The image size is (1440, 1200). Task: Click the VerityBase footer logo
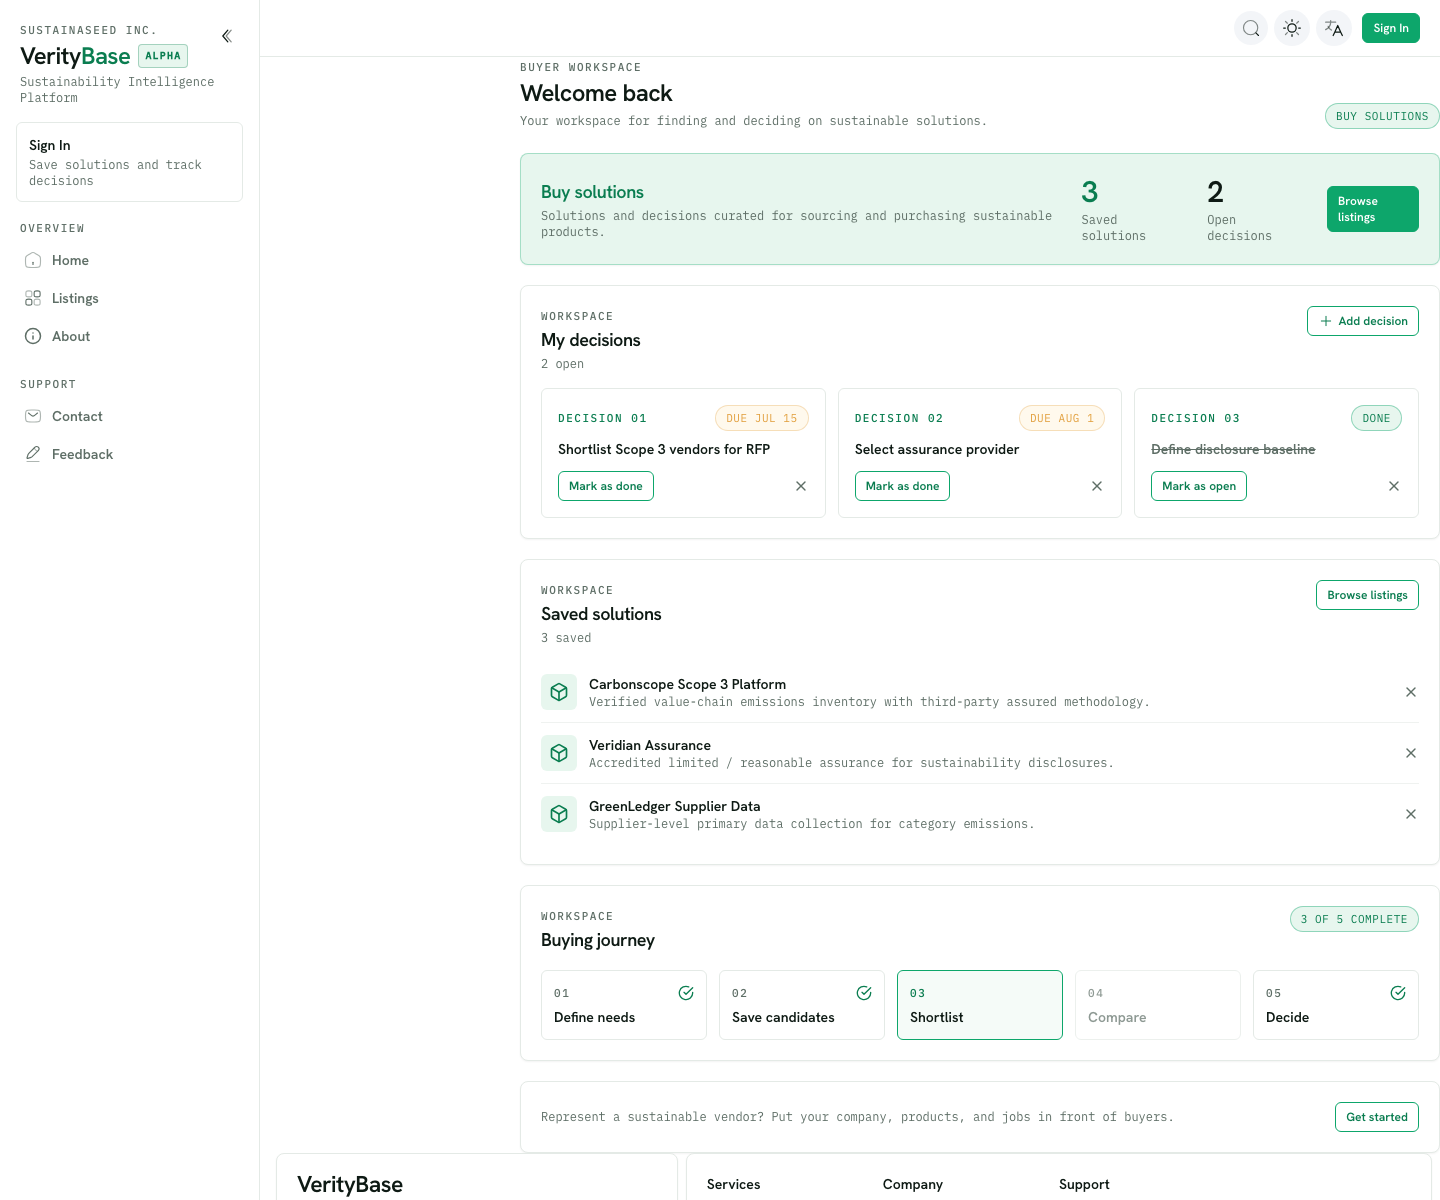click(x=350, y=1184)
